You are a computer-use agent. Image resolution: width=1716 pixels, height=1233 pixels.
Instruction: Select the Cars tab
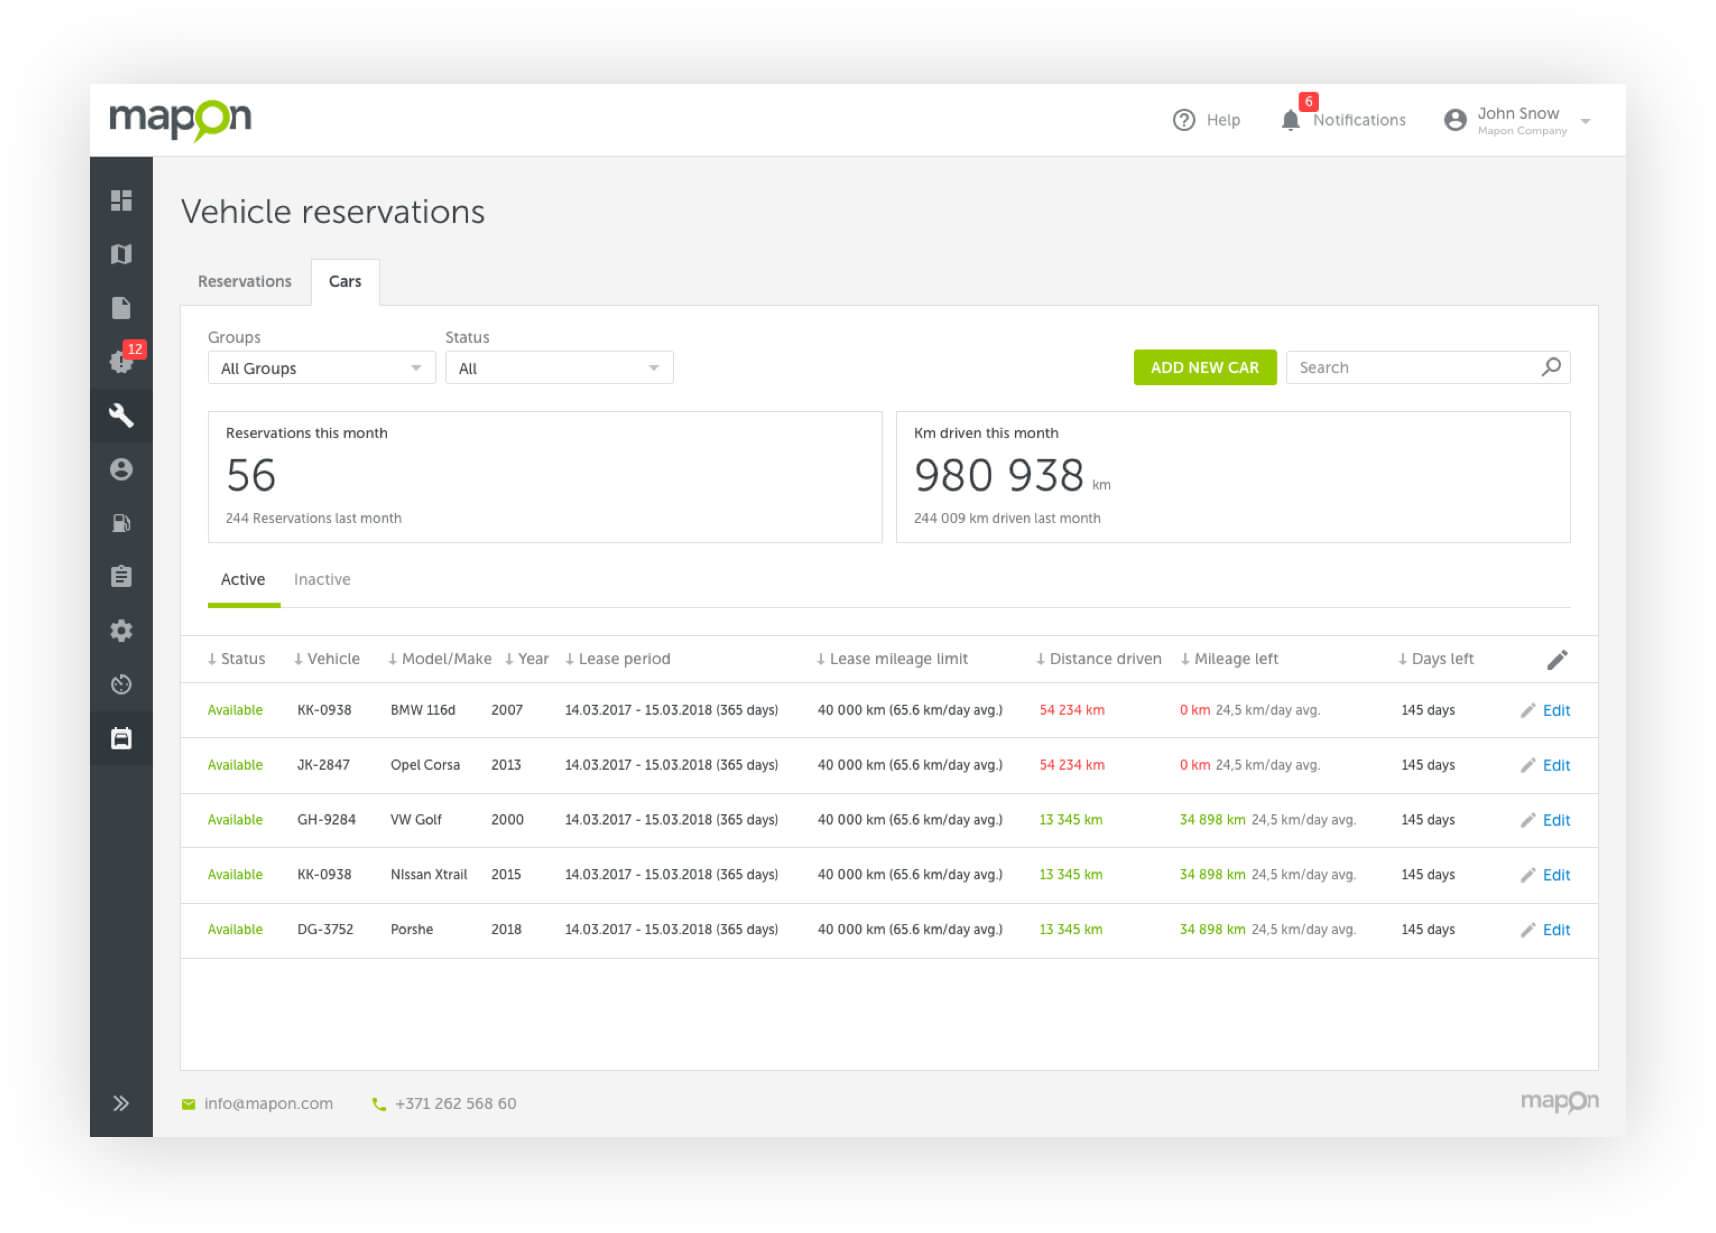[x=345, y=282]
